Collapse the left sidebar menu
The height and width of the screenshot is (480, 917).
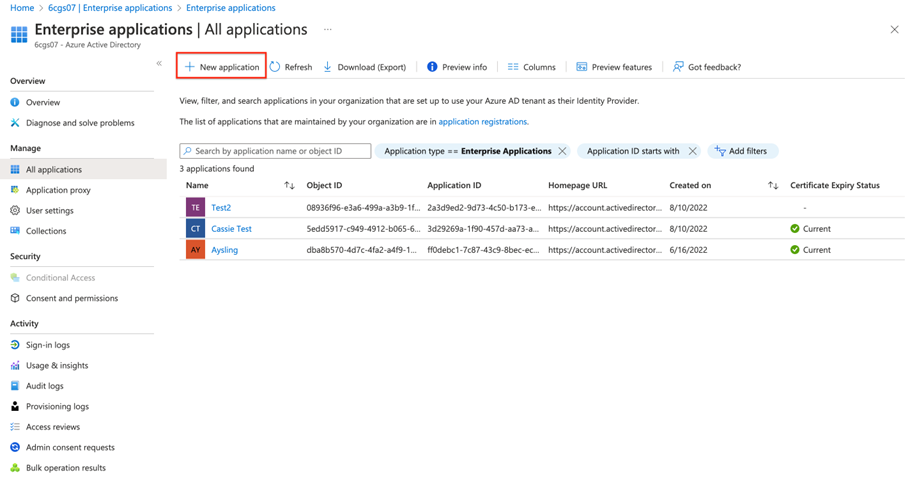159,64
